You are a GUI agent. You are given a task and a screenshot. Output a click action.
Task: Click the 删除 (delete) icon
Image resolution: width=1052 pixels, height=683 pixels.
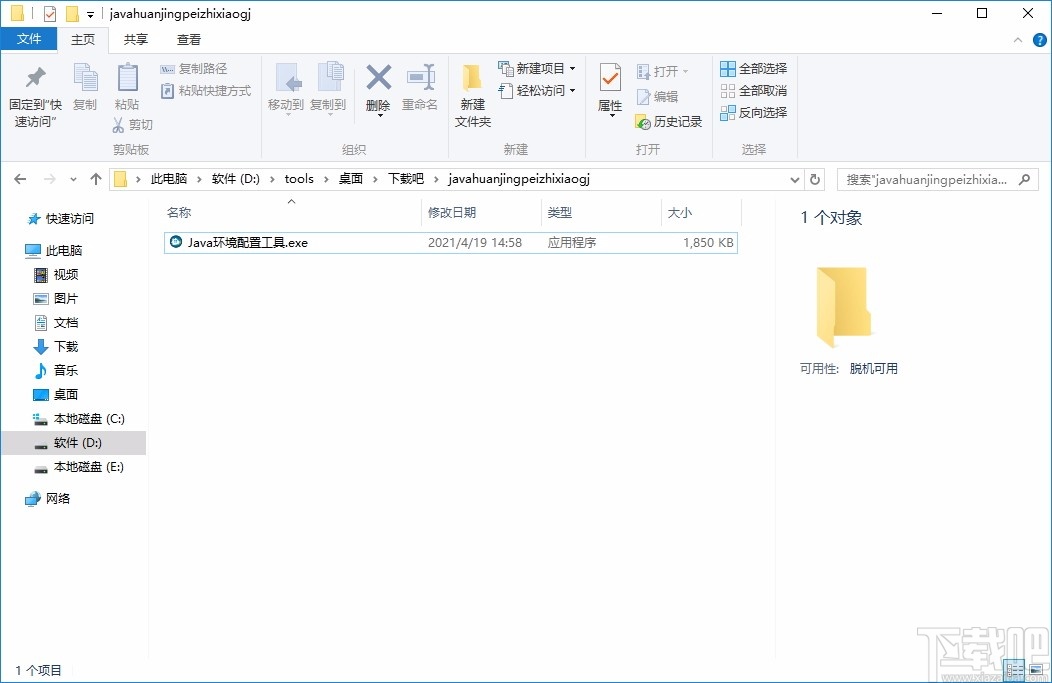[378, 88]
